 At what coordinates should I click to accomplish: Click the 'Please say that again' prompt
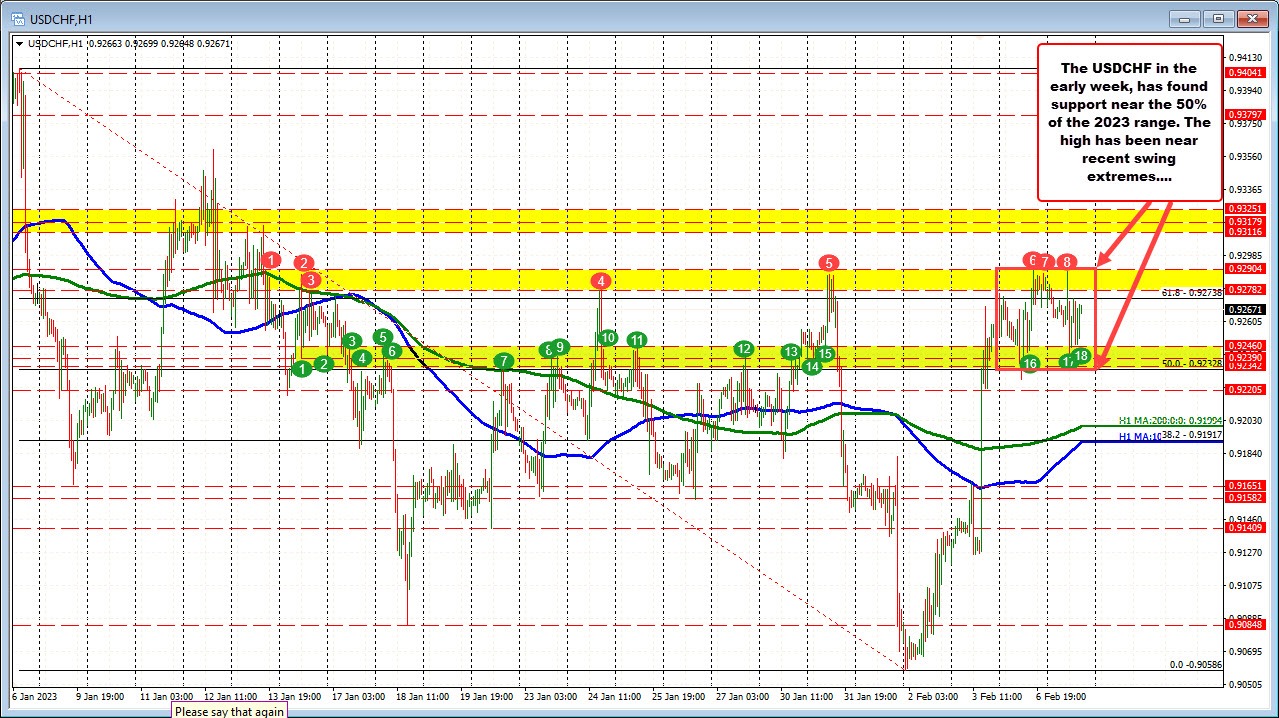point(229,711)
